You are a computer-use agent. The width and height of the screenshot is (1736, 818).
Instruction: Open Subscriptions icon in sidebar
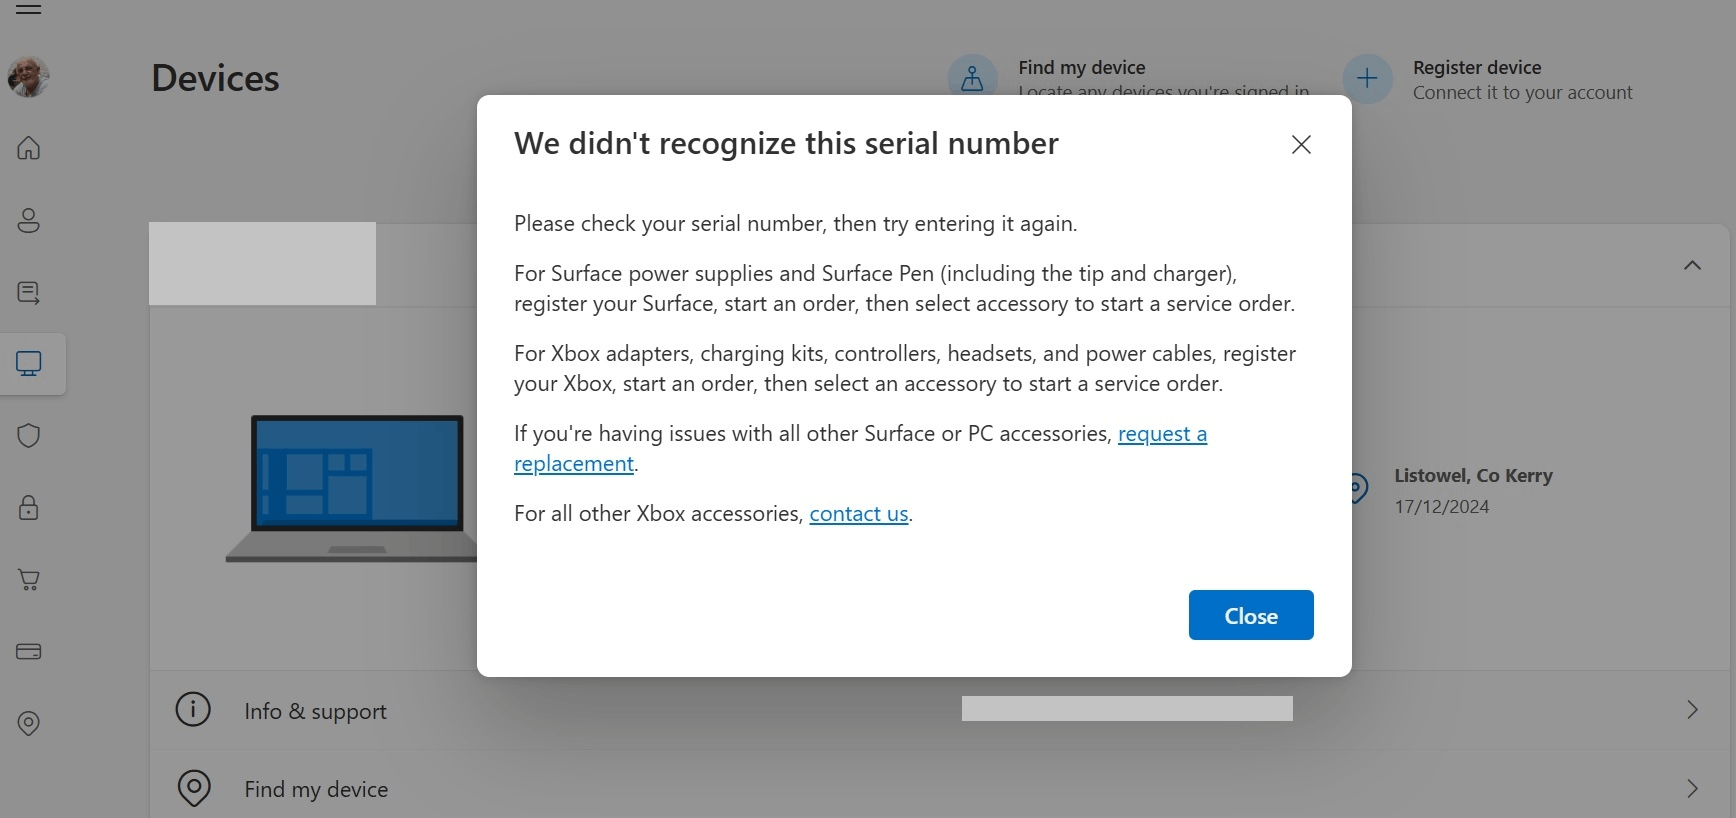[29, 292]
